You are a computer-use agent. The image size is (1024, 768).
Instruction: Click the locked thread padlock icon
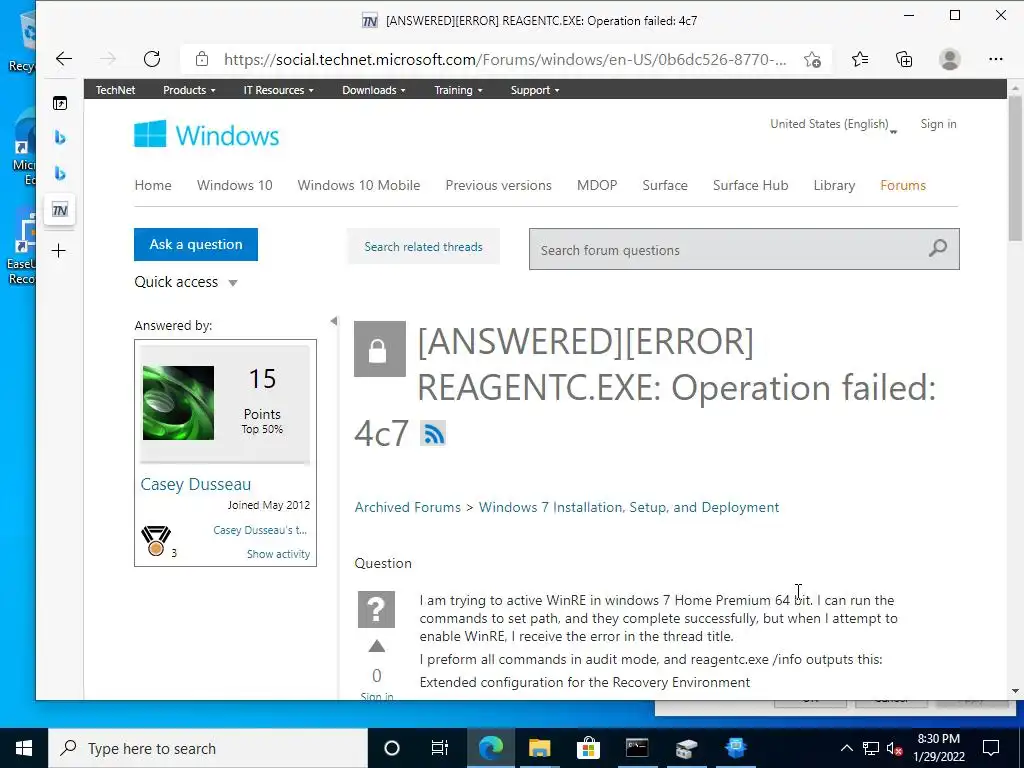coord(379,349)
